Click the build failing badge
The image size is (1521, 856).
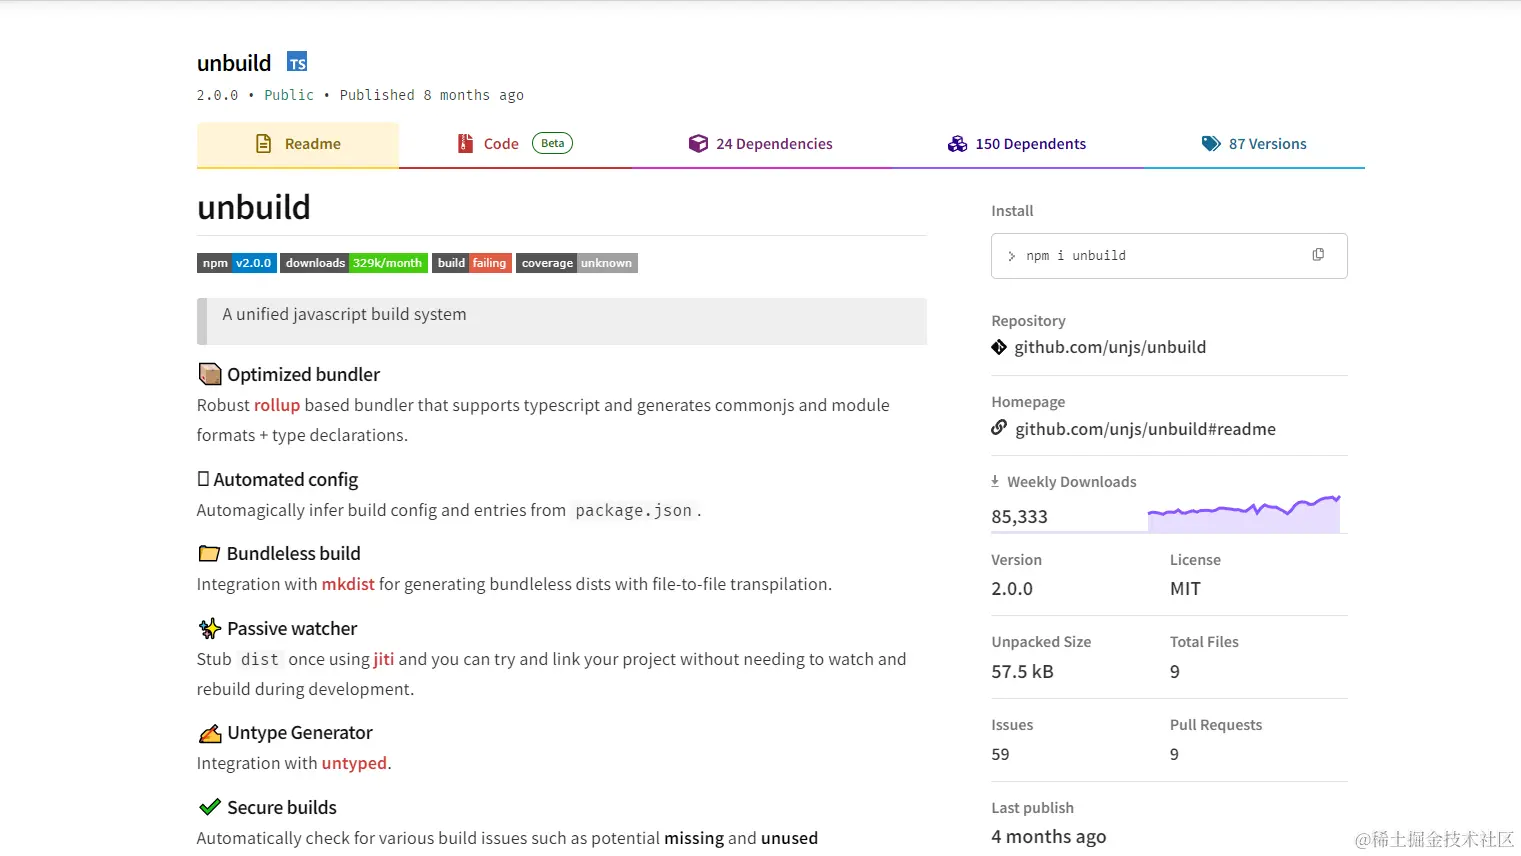(x=472, y=263)
